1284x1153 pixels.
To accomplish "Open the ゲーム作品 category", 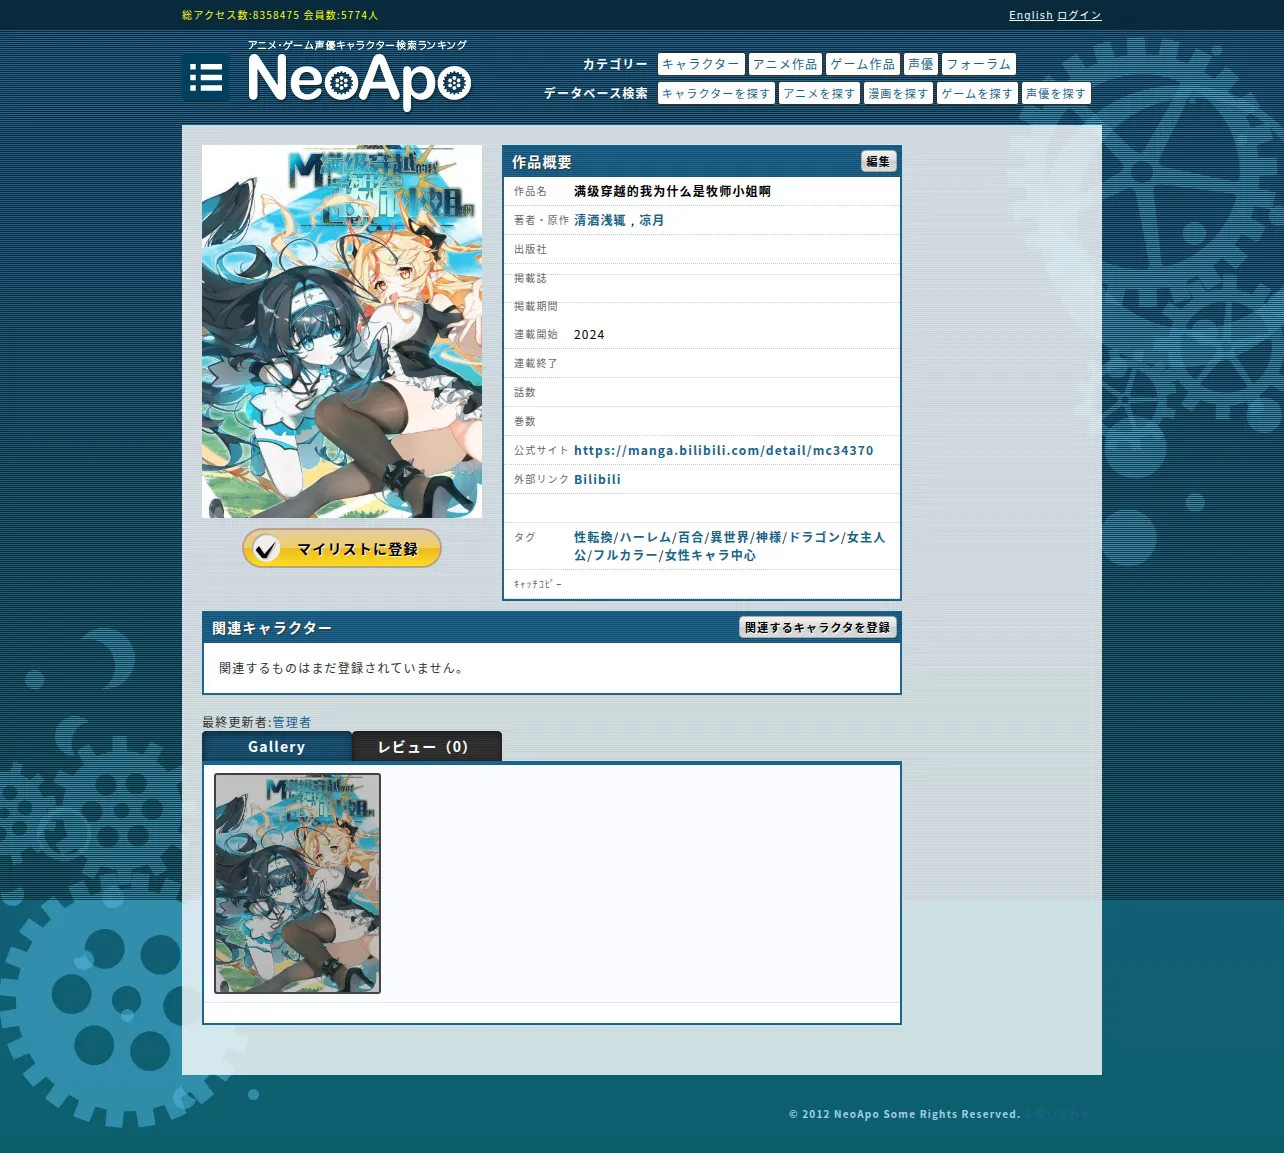I will (x=863, y=64).
